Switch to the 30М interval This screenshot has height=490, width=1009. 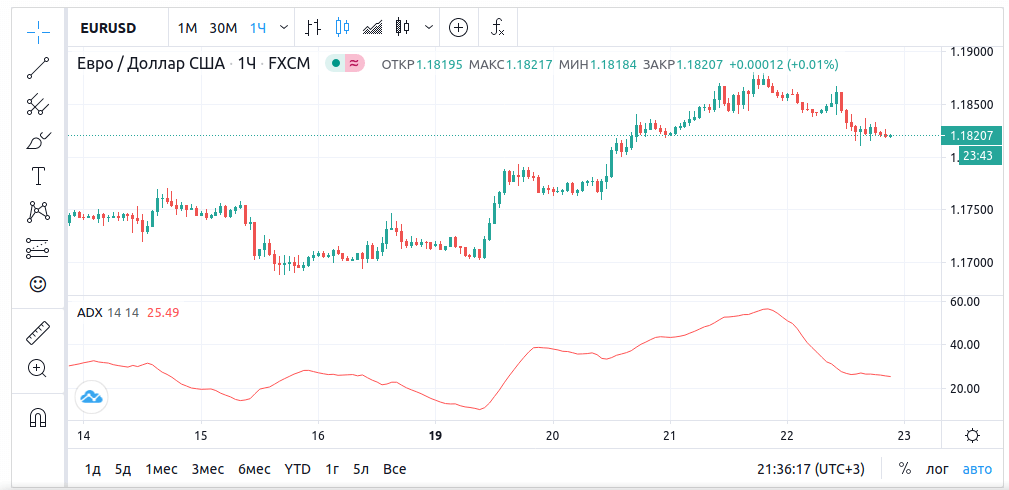(223, 28)
